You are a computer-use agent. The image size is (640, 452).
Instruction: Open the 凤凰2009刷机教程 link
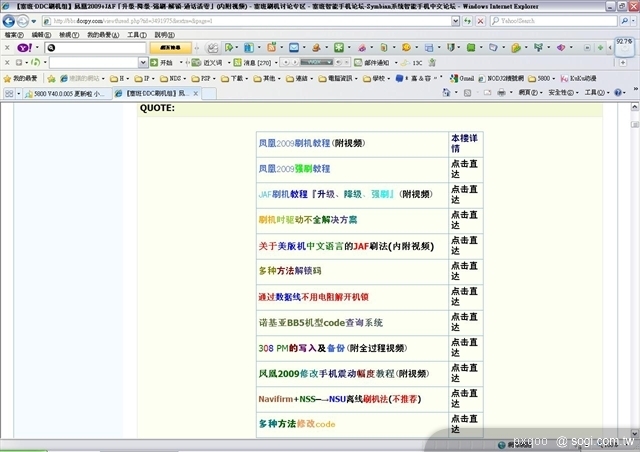coord(294,143)
